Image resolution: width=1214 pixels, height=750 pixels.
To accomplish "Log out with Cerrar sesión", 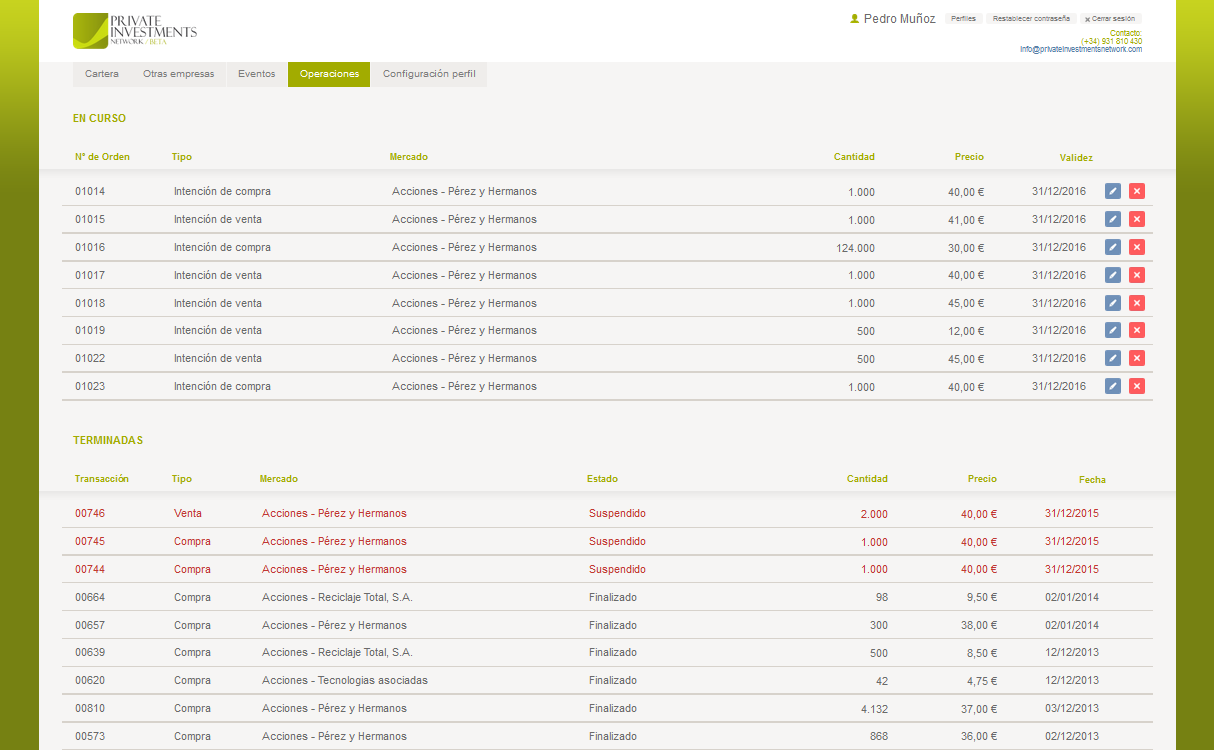I will tap(1110, 19).
